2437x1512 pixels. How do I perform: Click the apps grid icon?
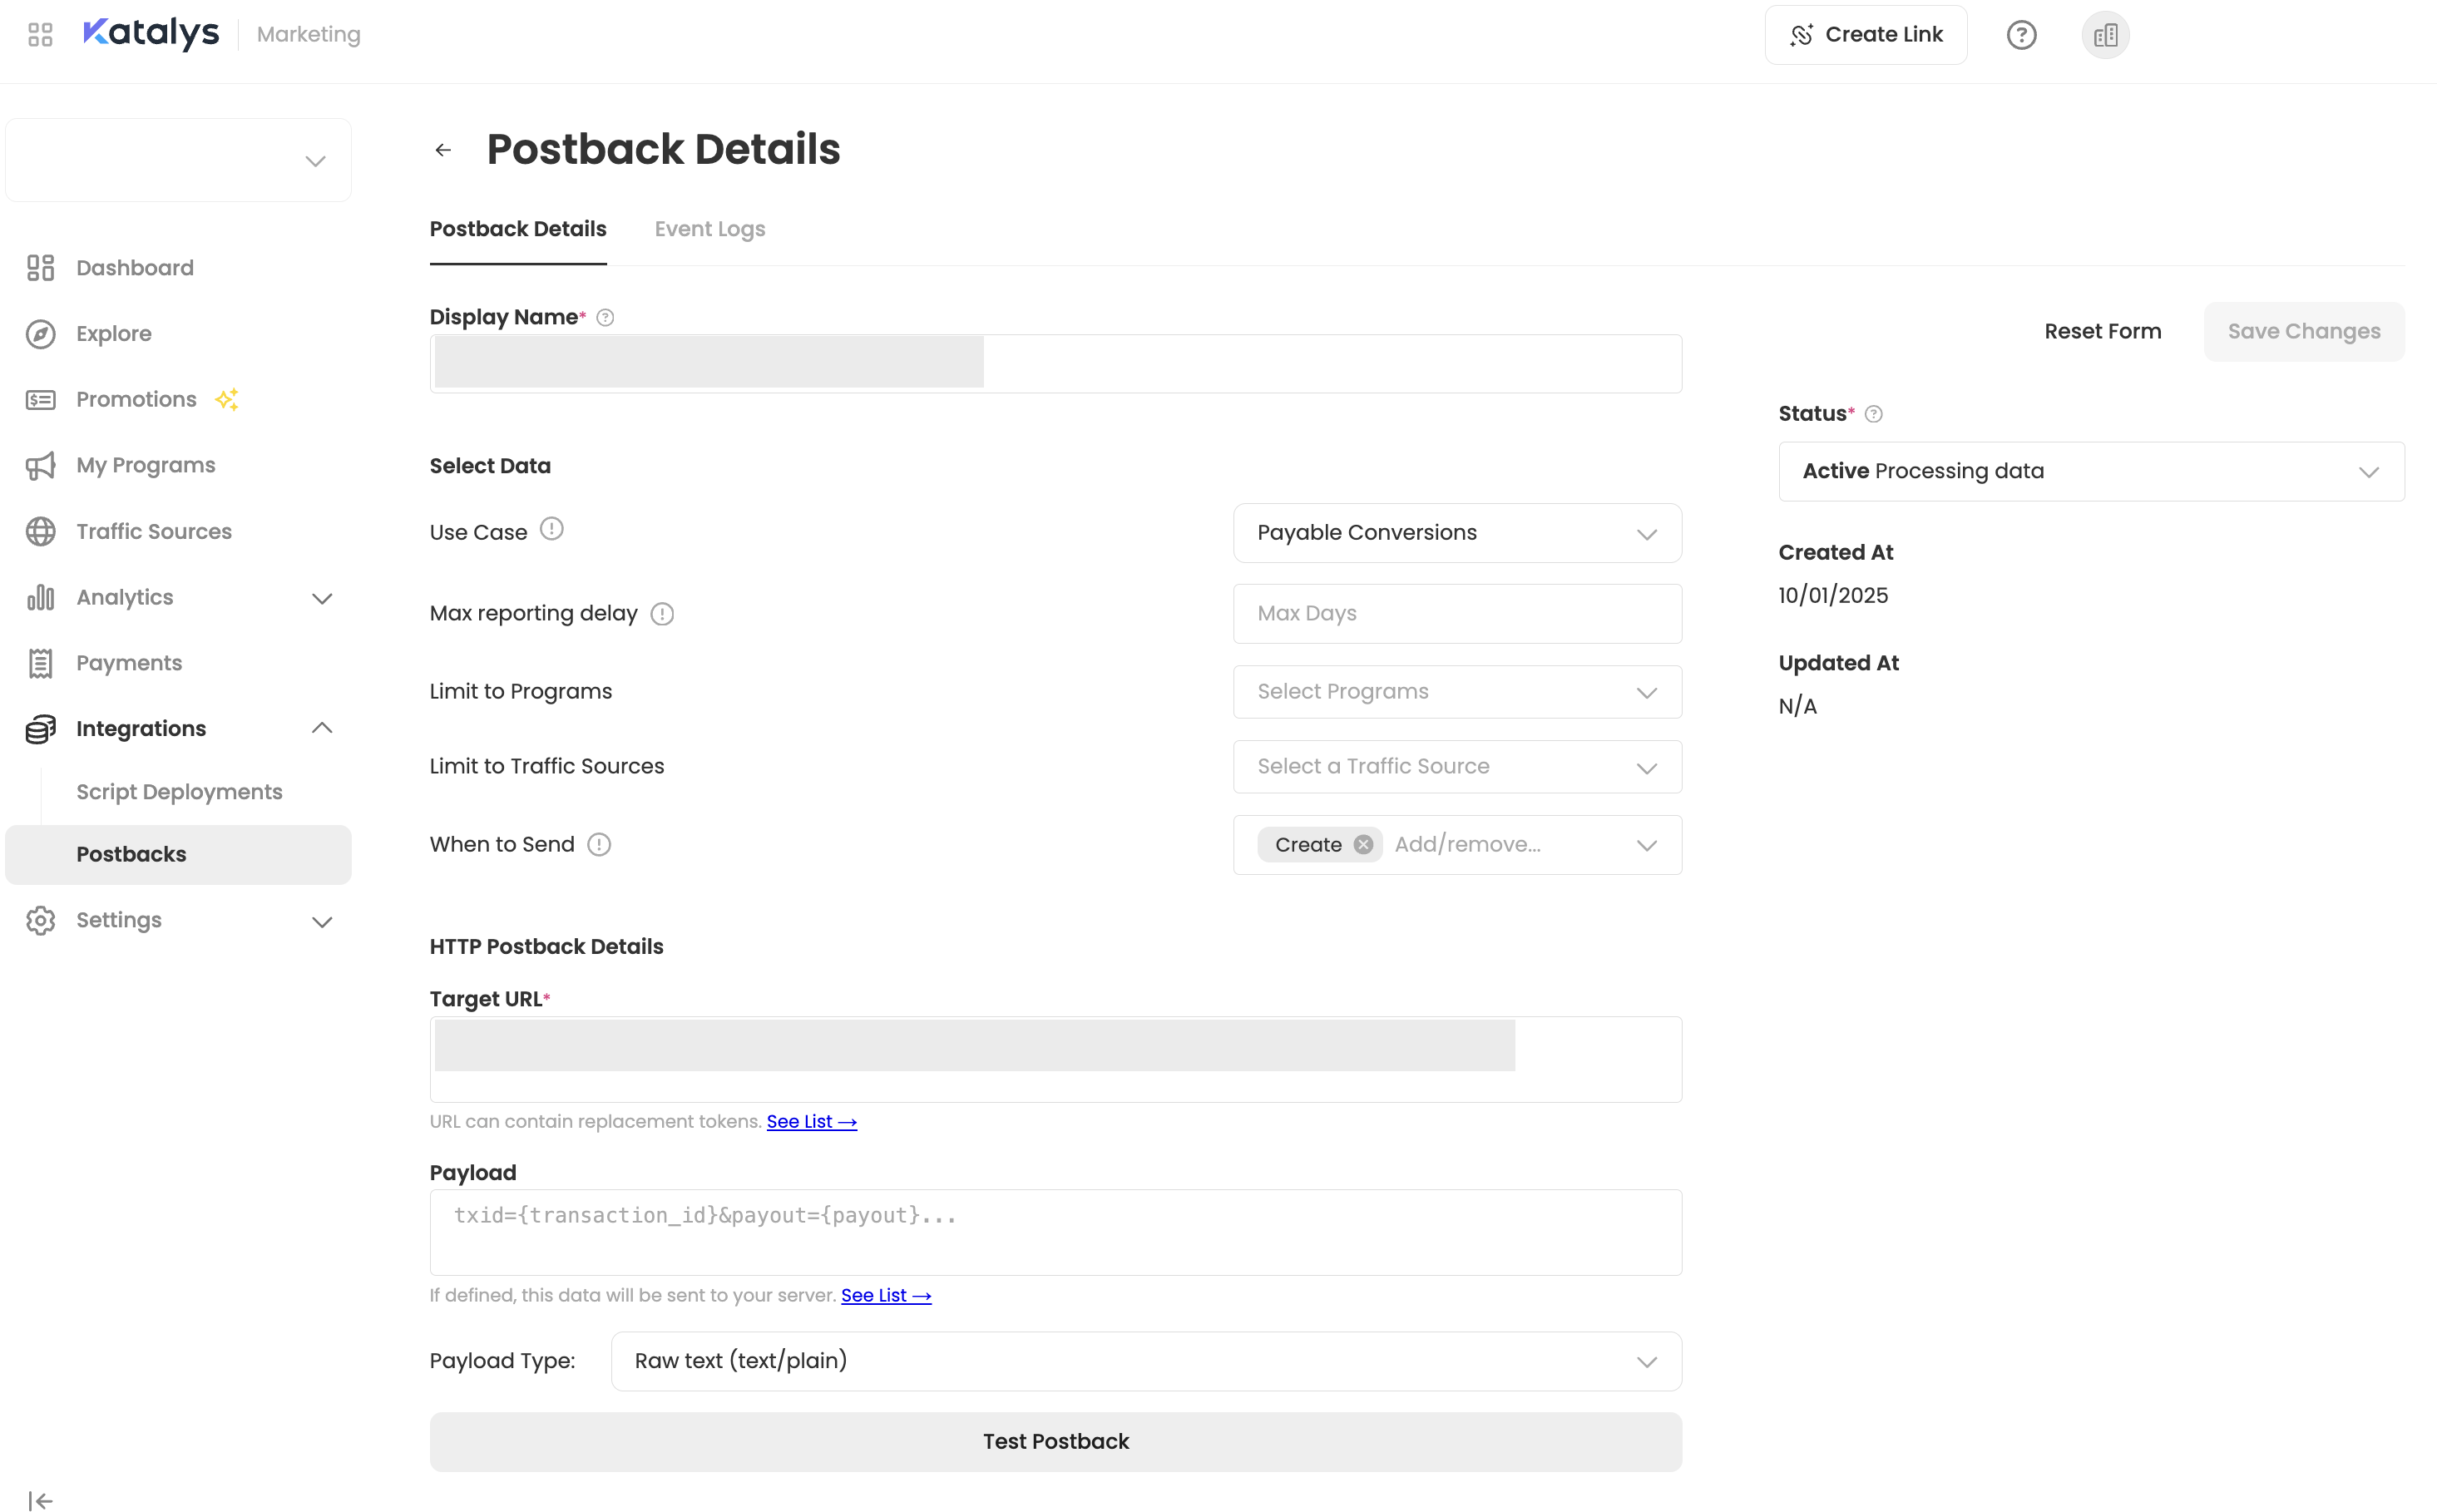40,35
